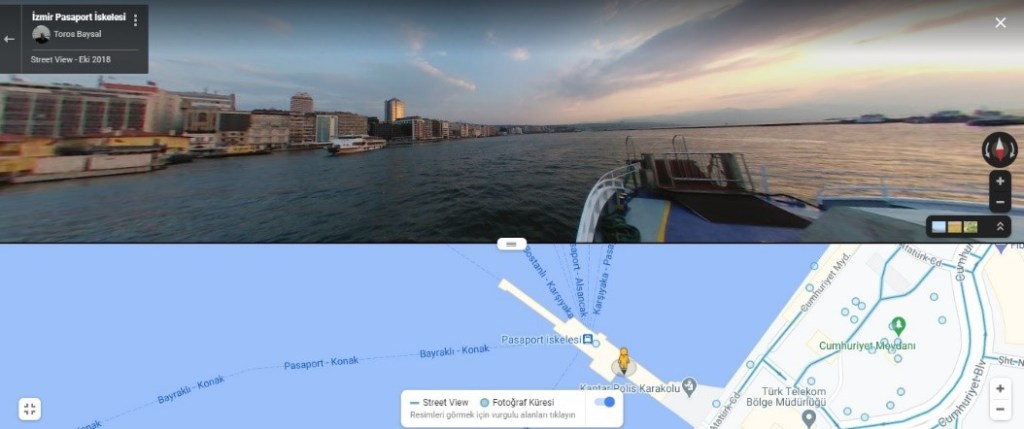Click the compass rotation control

[x=999, y=150]
